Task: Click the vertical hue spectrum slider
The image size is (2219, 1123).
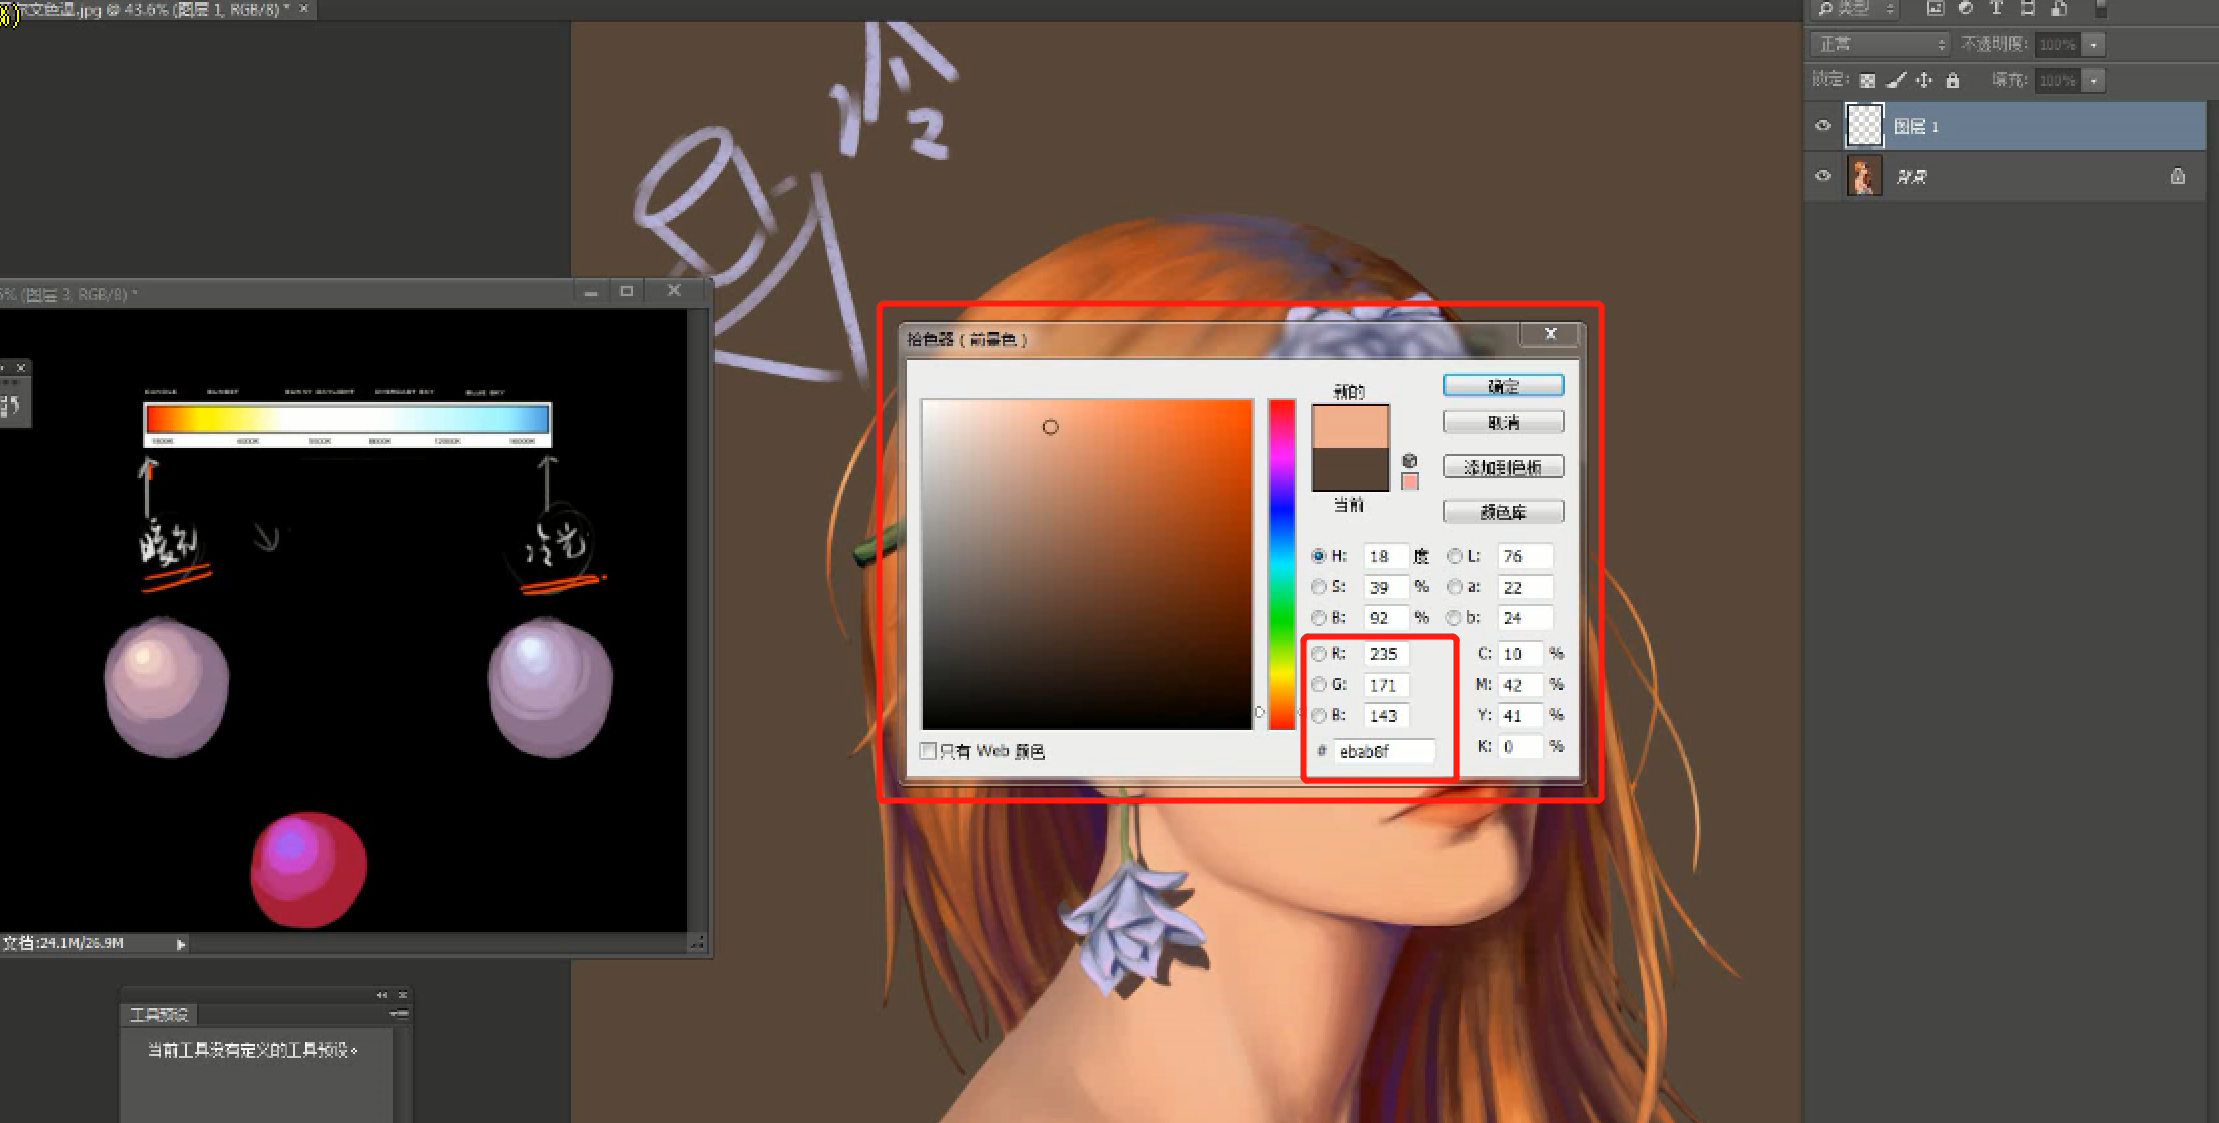Action: [x=1282, y=564]
